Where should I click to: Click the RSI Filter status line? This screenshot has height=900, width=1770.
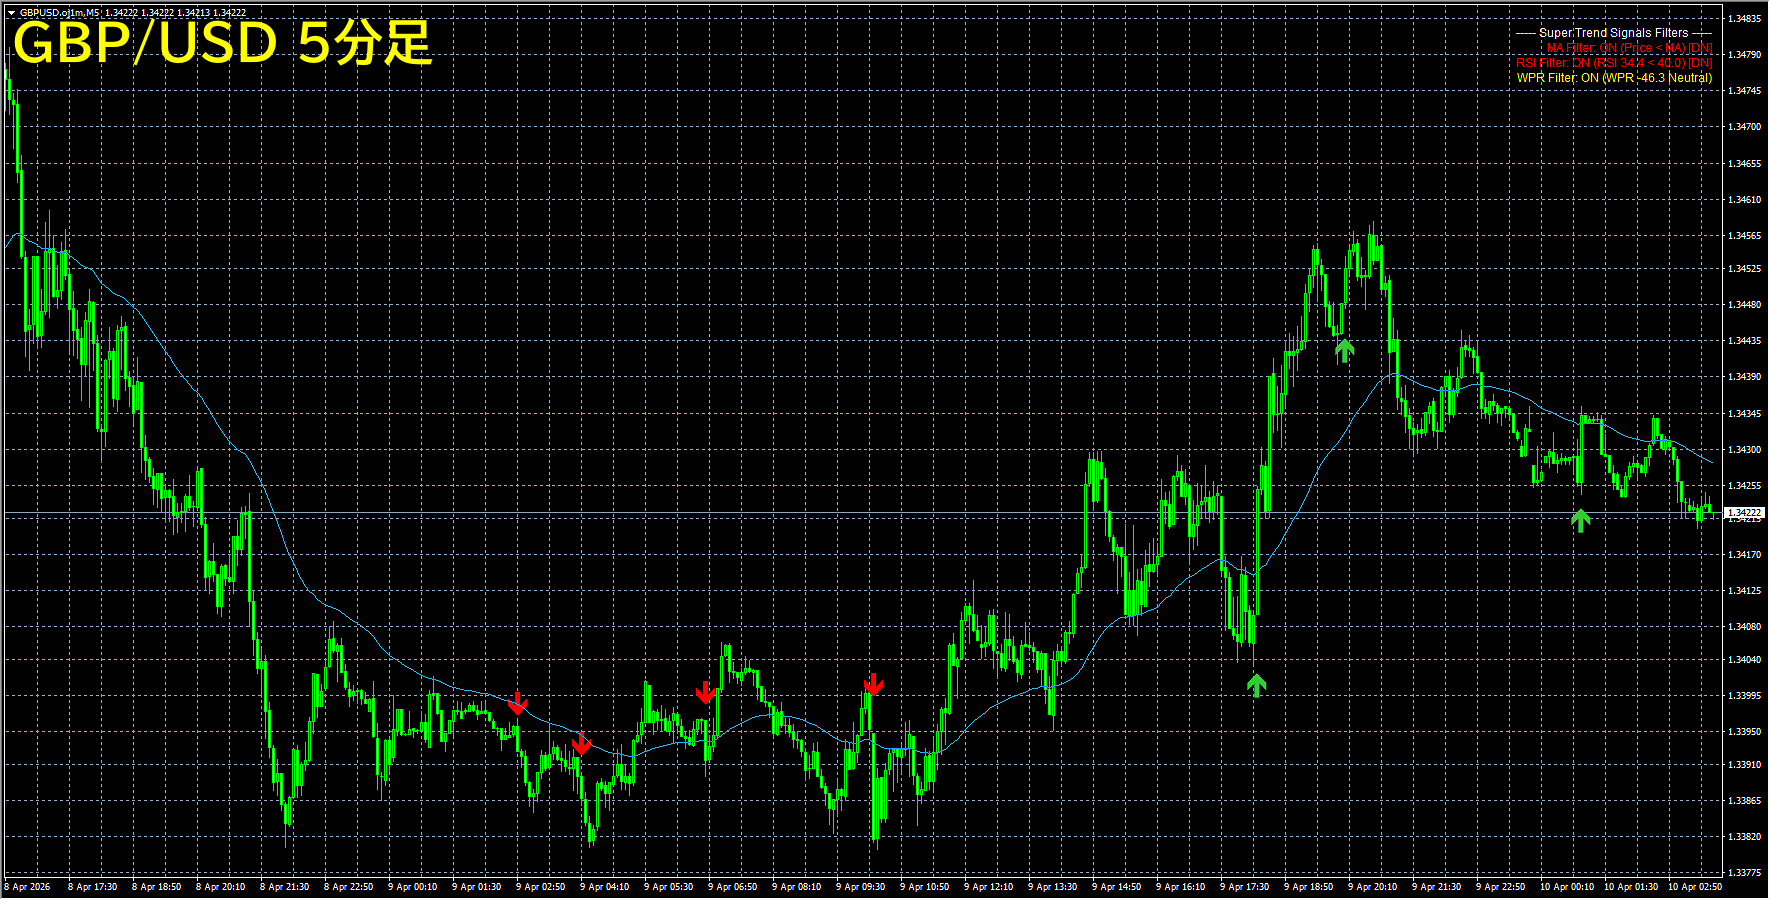(x=1613, y=63)
